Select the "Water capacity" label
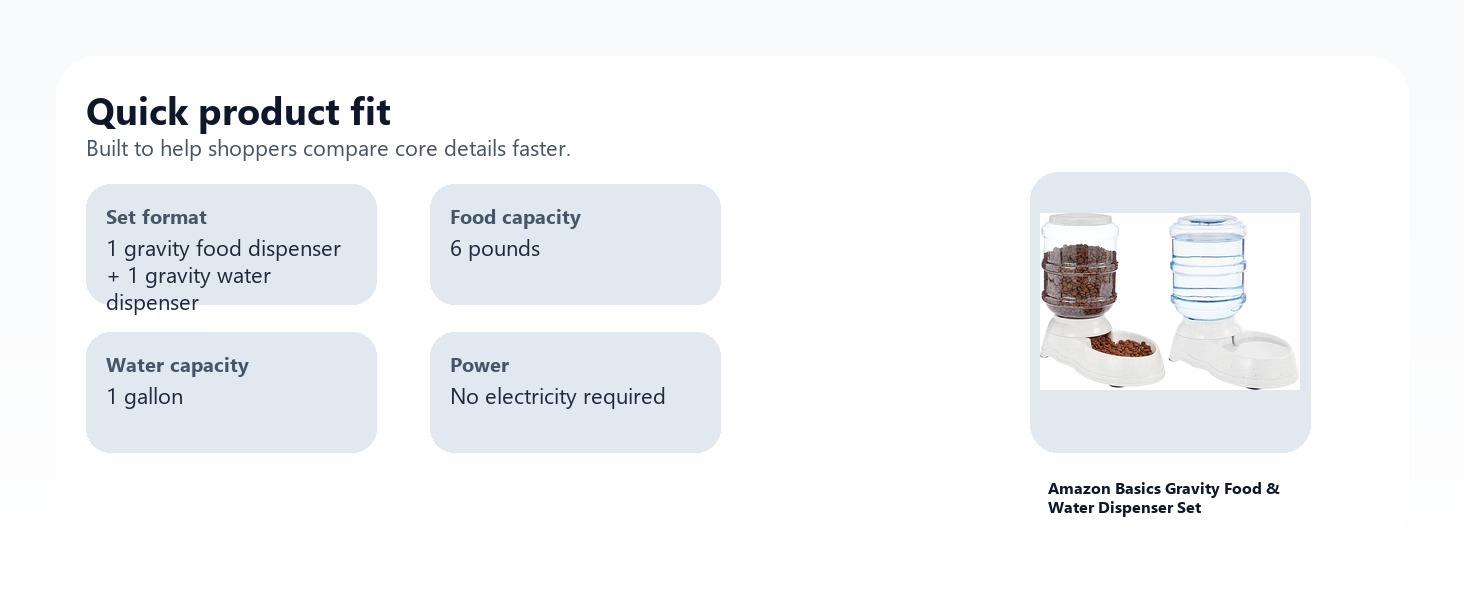The image size is (1464, 600). [x=177, y=365]
